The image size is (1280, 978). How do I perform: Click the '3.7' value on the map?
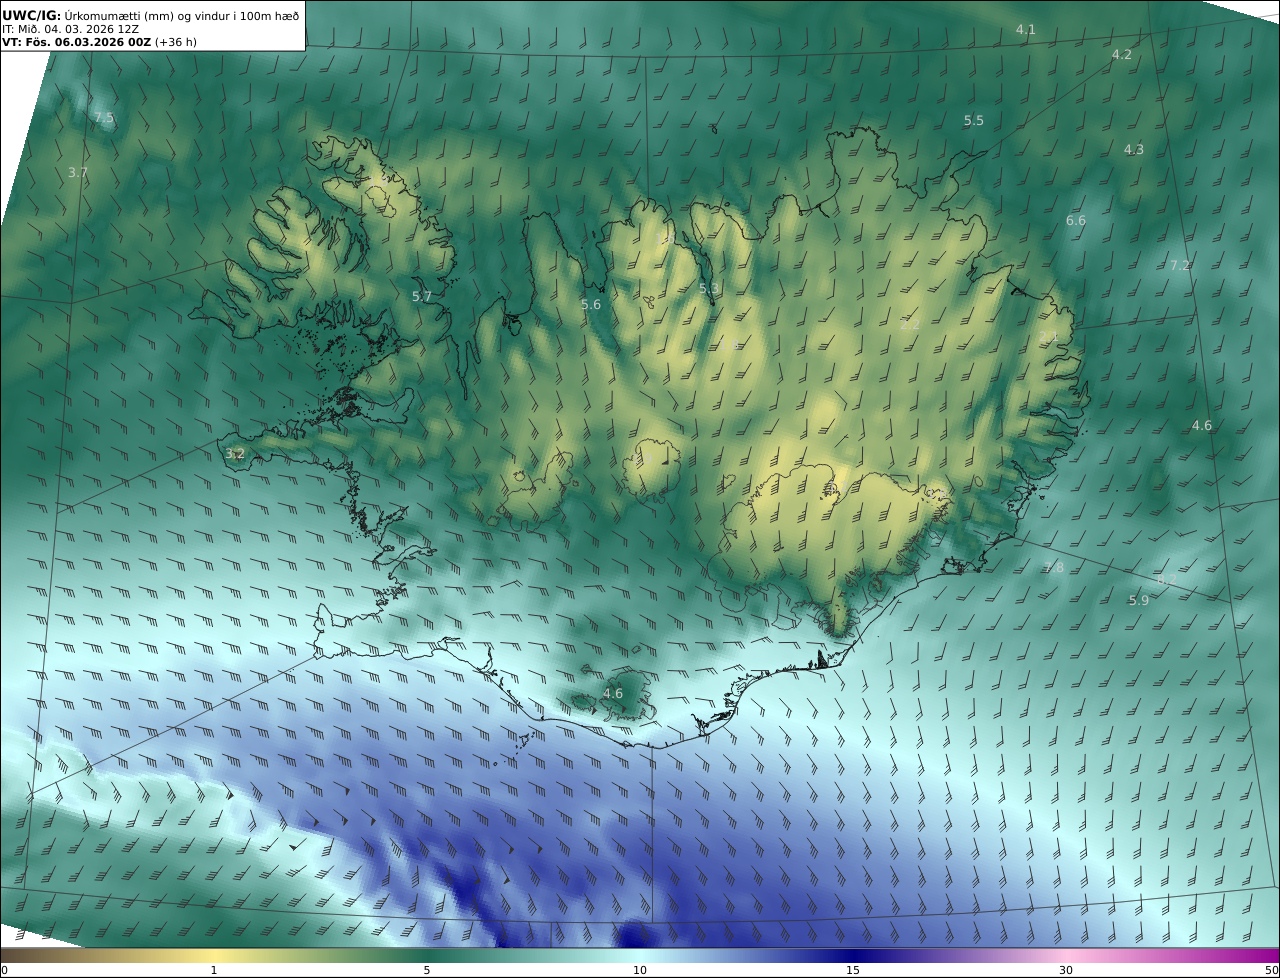[x=78, y=172]
